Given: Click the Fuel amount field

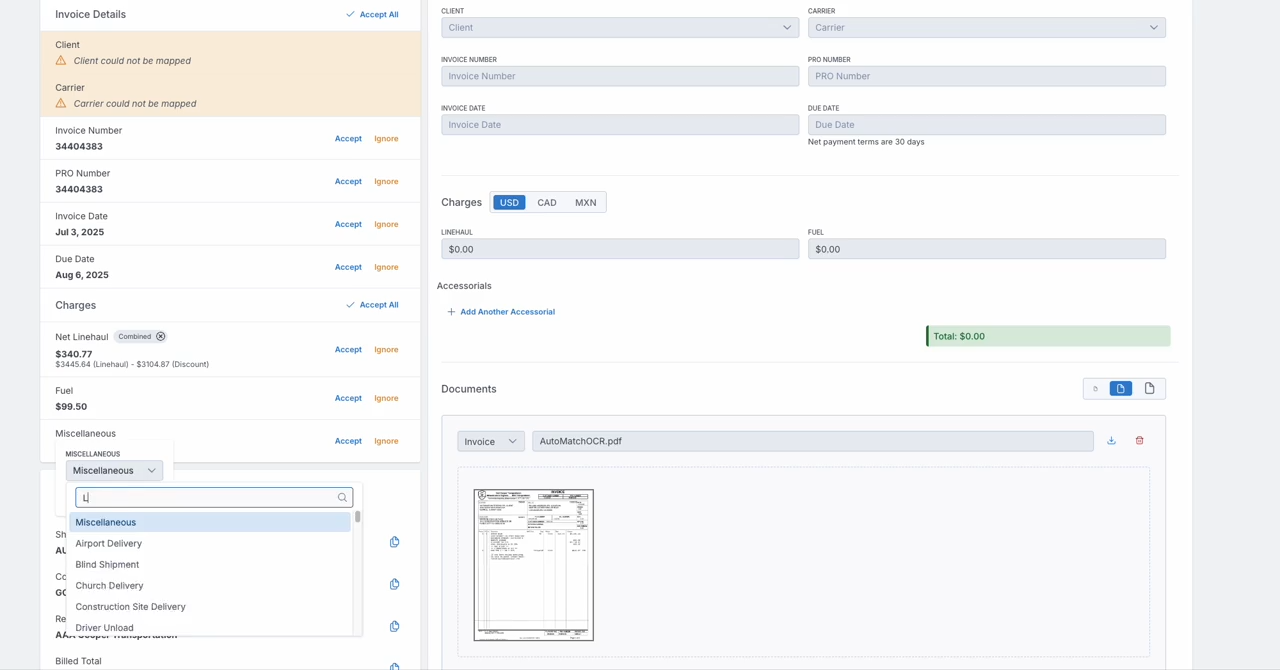Looking at the screenshot, I should coord(987,249).
